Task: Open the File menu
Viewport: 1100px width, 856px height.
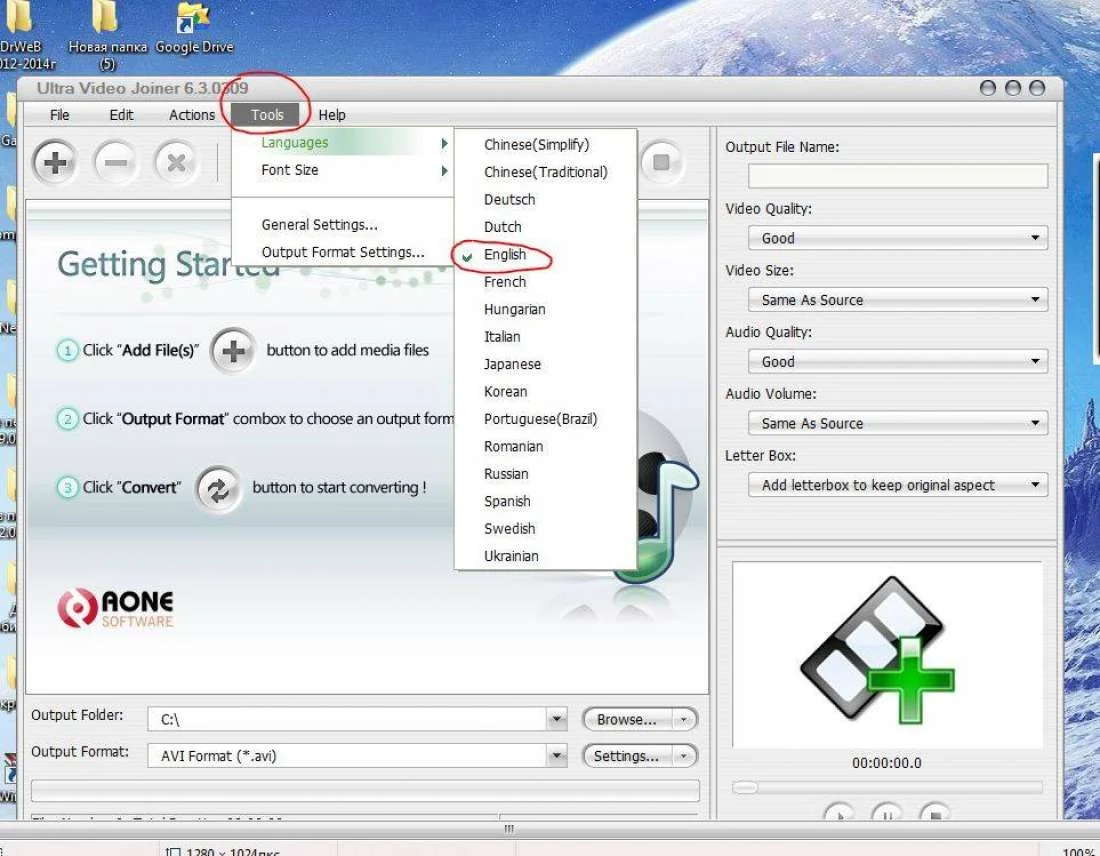Action: click(60, 115)
